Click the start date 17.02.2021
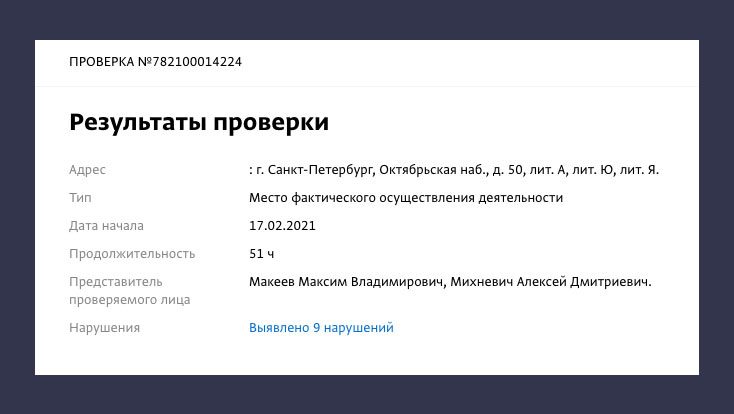The height and width of the screenshot is (414, 734). pos(282,226)
